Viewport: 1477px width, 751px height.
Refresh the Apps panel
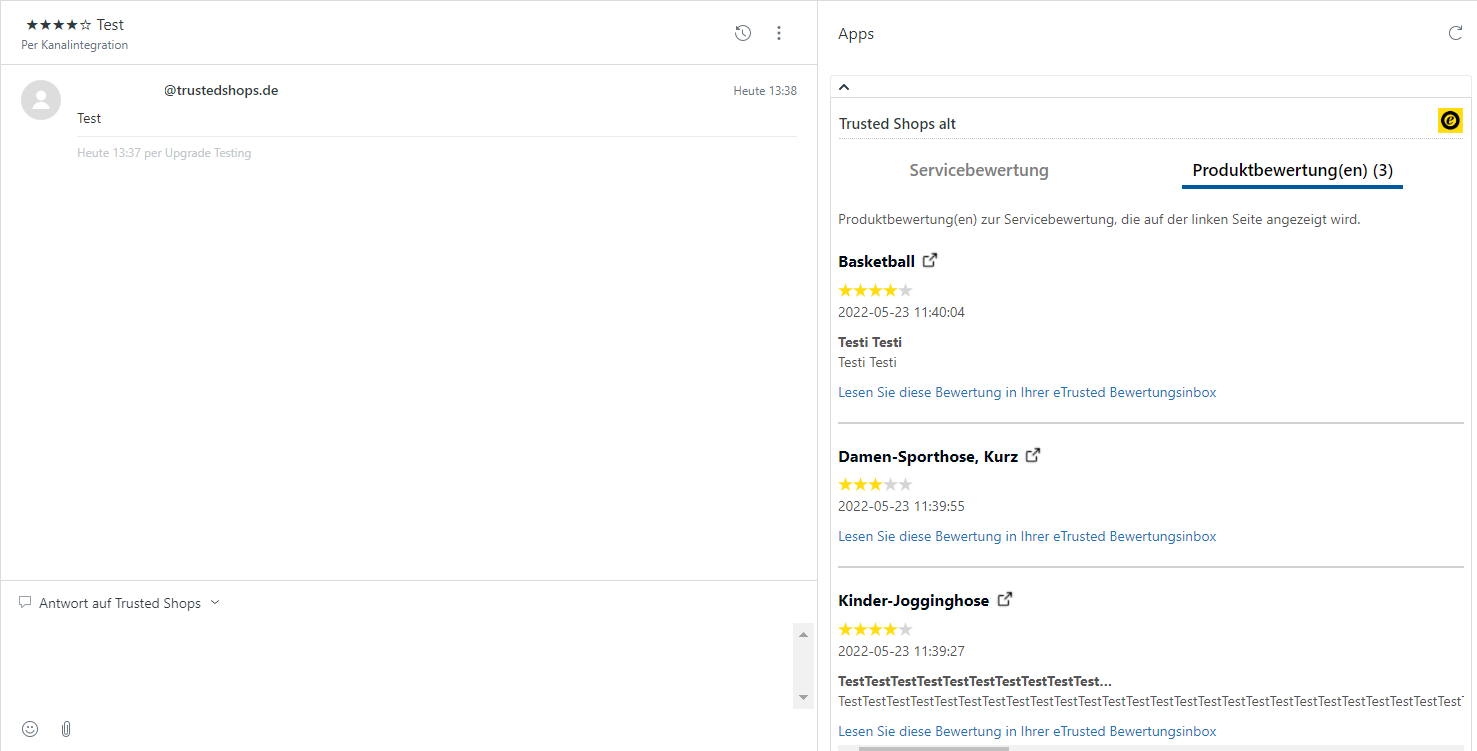coord(1455,33)
